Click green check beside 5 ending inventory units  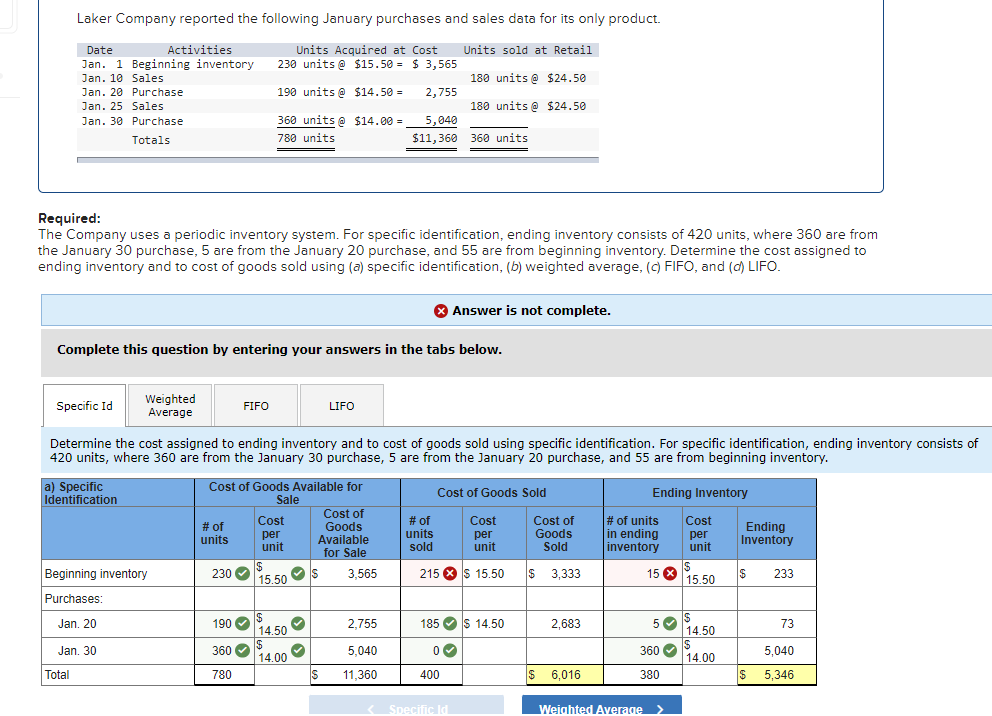(x=669, y=624)
